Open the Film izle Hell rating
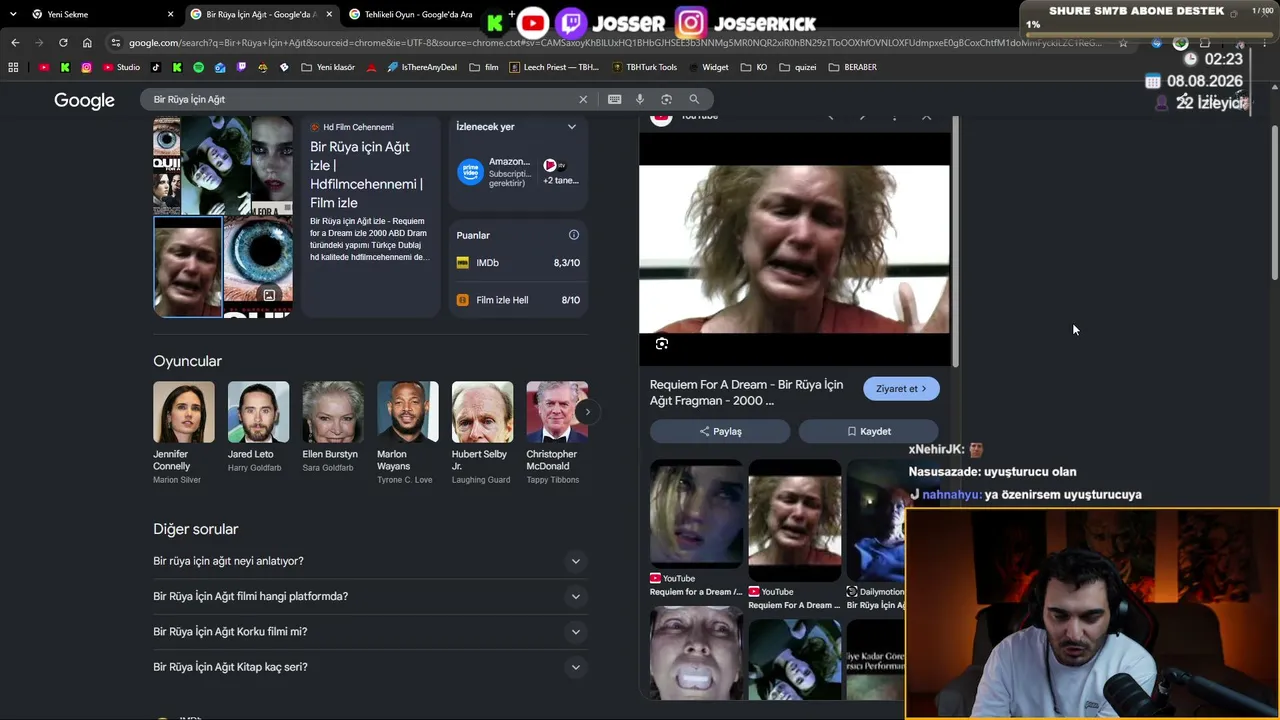The image size is (1280, 720). [518, 300]
